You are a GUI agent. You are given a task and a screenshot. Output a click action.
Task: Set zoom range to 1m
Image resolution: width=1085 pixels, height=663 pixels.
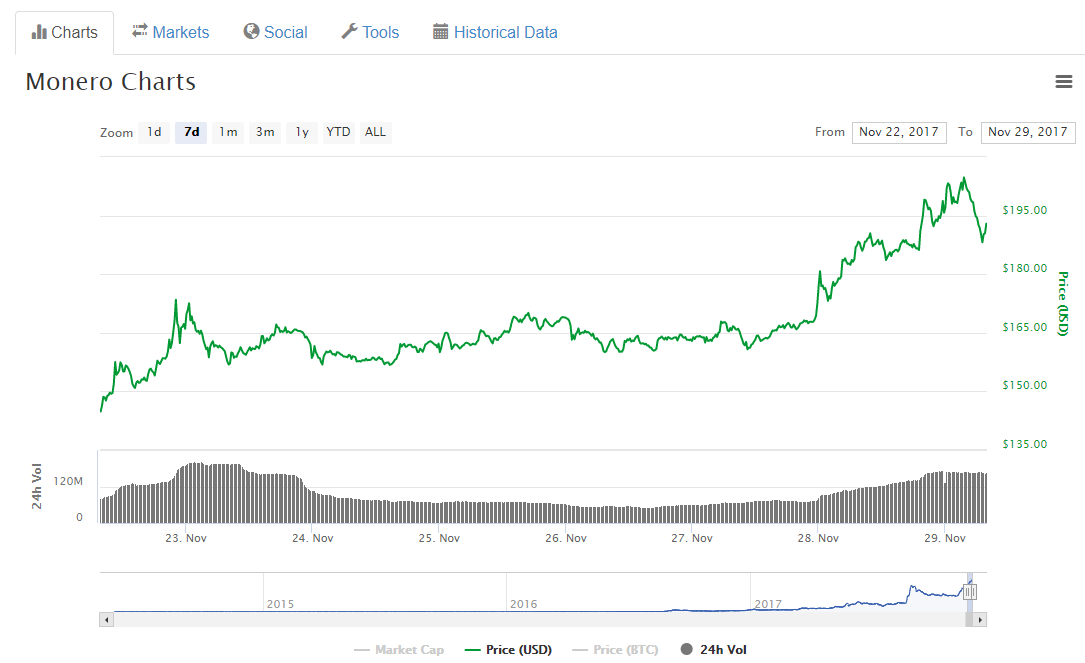coord(228,132)
